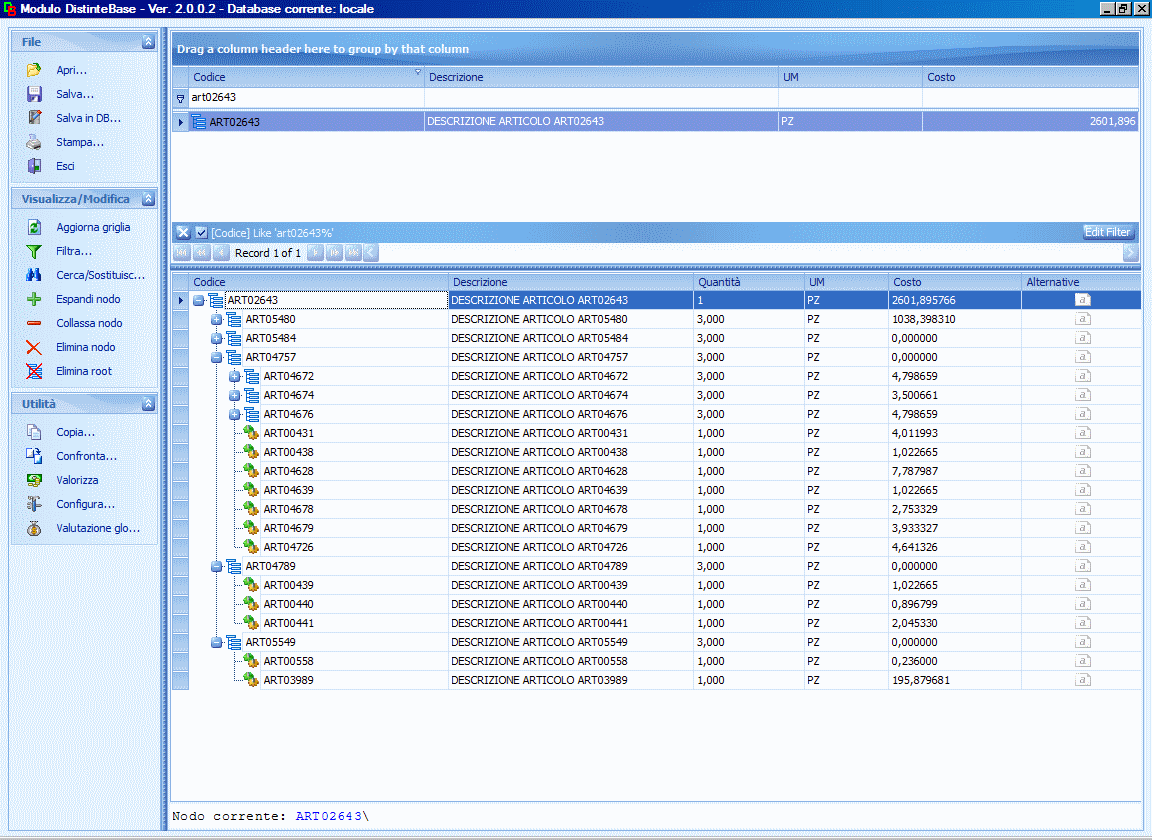Open alternatives icon for row ART03989

[x=1082, y=680]
